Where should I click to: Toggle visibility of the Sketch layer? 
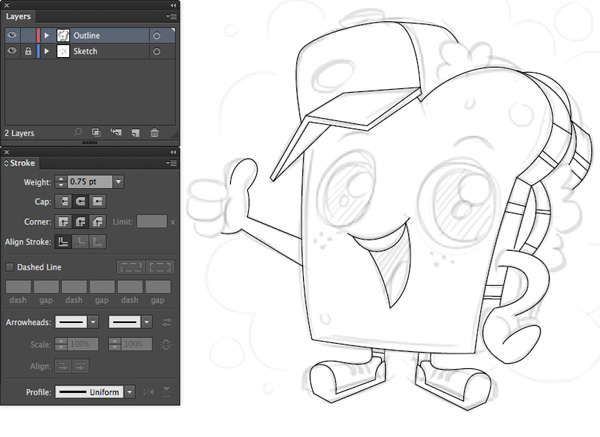click(x=12, y=50)
